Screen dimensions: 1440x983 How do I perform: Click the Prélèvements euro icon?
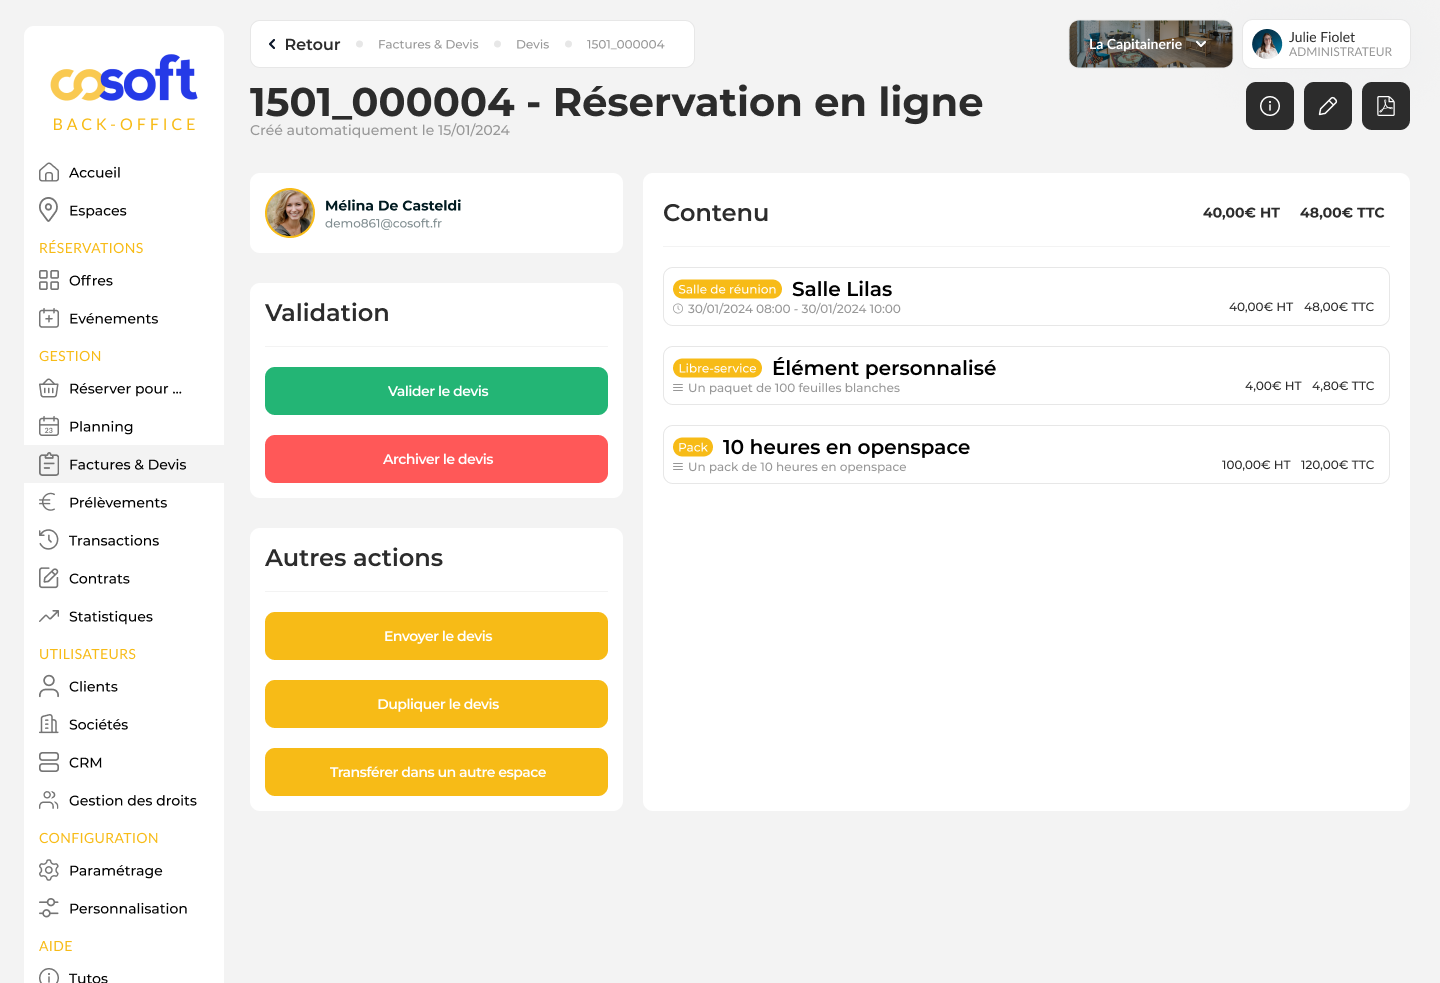pos(47,502)
